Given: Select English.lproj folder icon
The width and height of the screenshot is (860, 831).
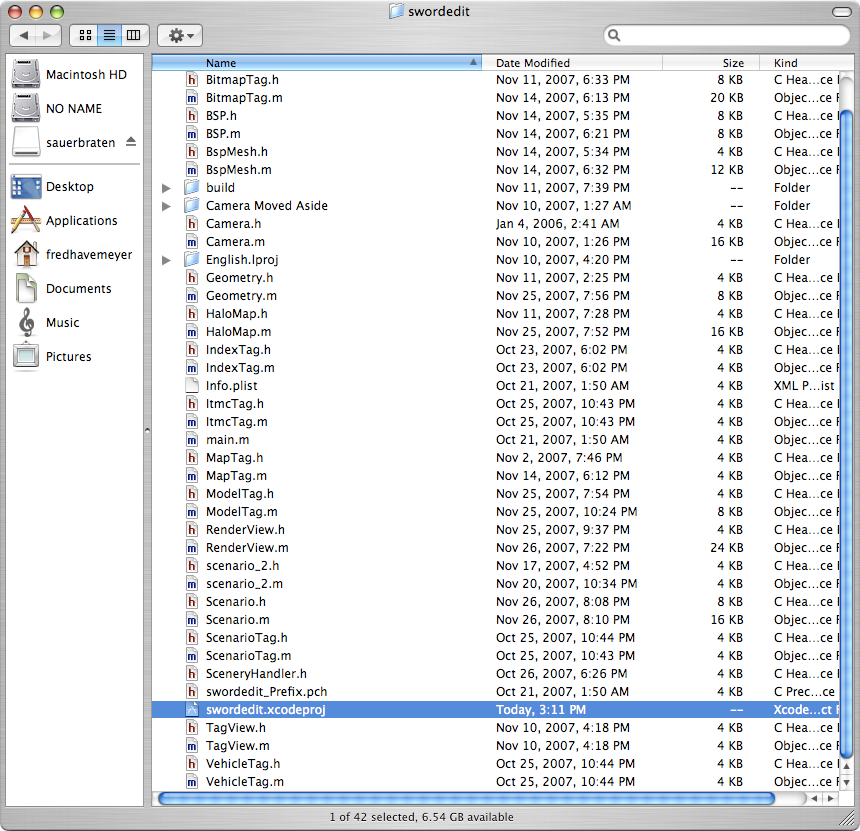Looking at the screenshot, I should (191, 259).
